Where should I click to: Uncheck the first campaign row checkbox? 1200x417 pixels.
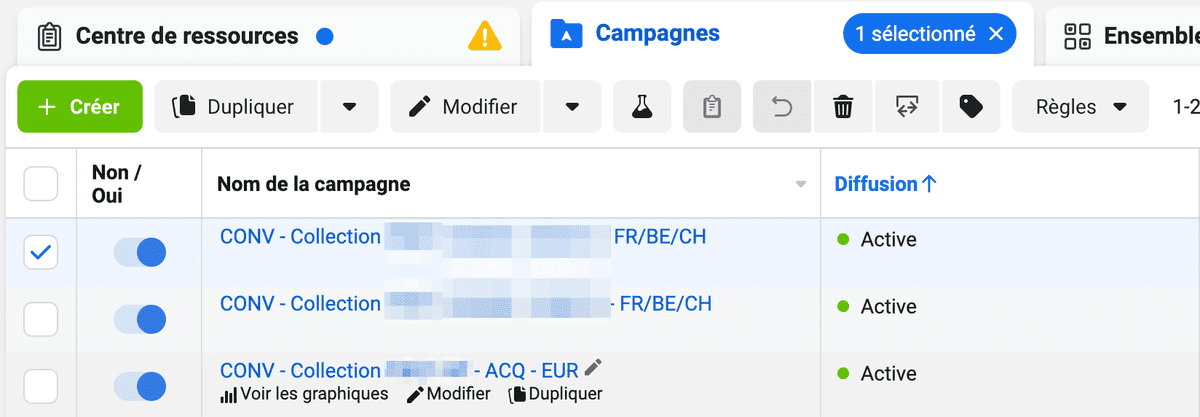[x=40, y=253]
